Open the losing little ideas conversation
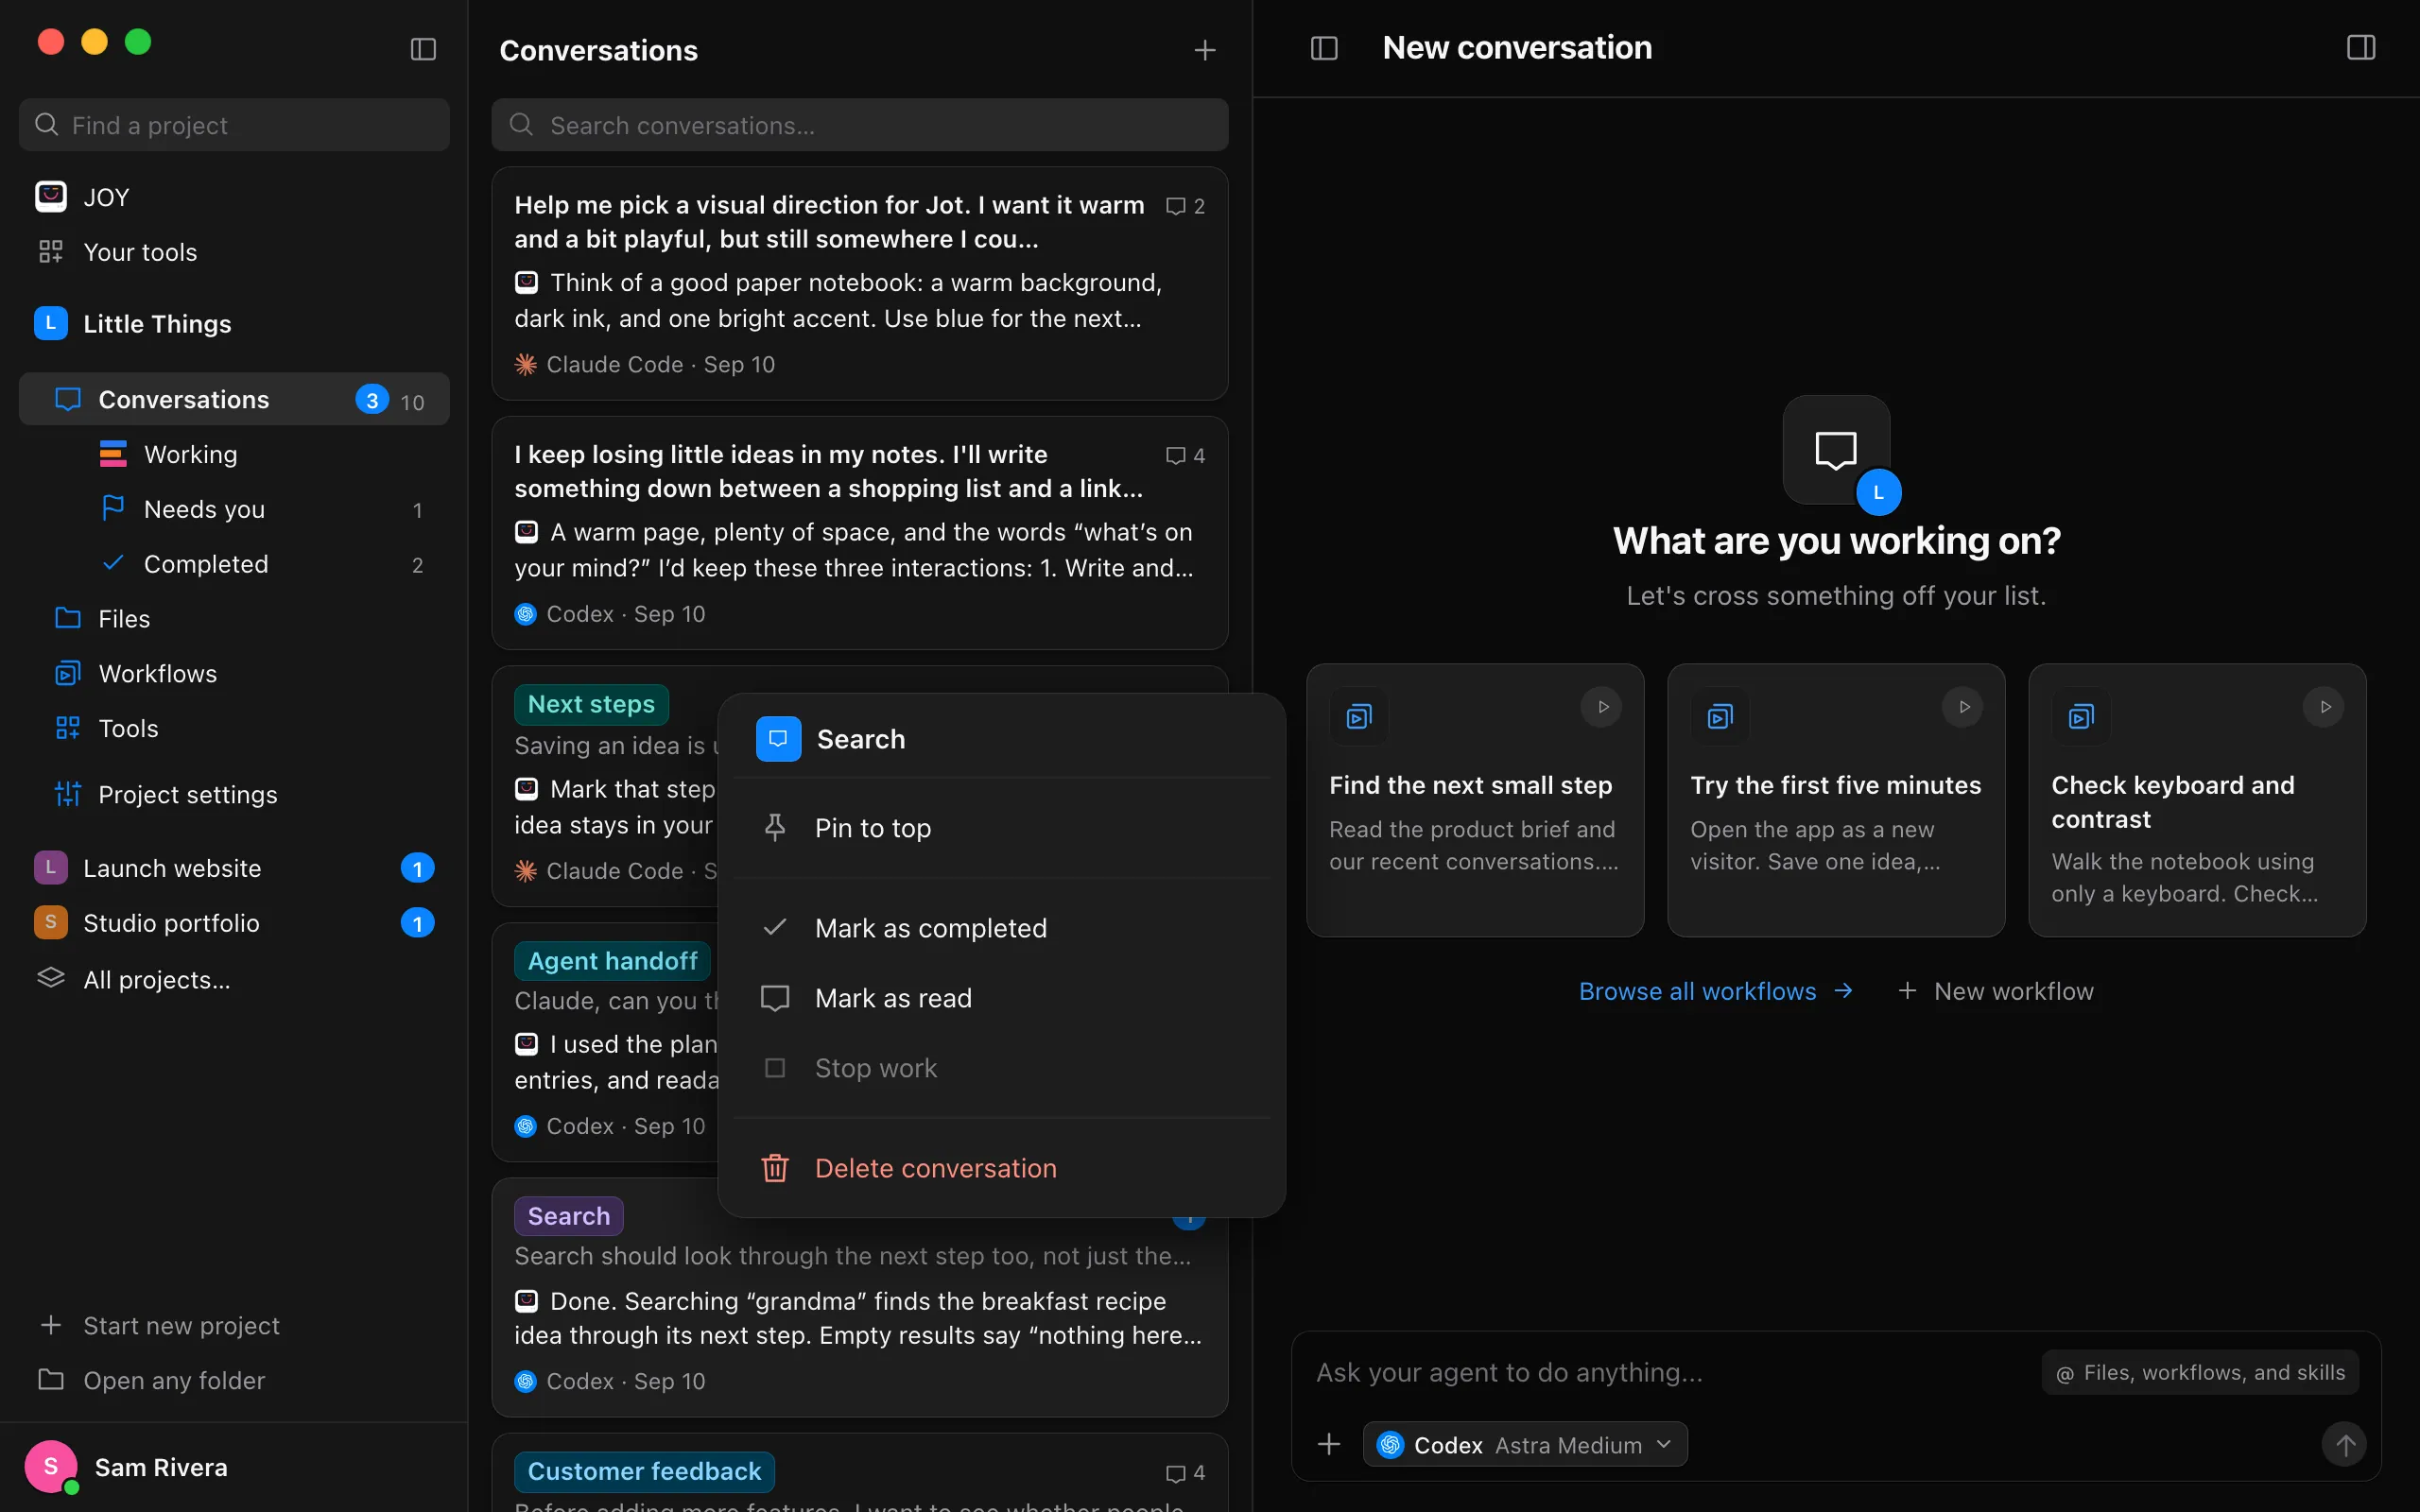Screen dimensions: 2420x1512 point(860,533)
